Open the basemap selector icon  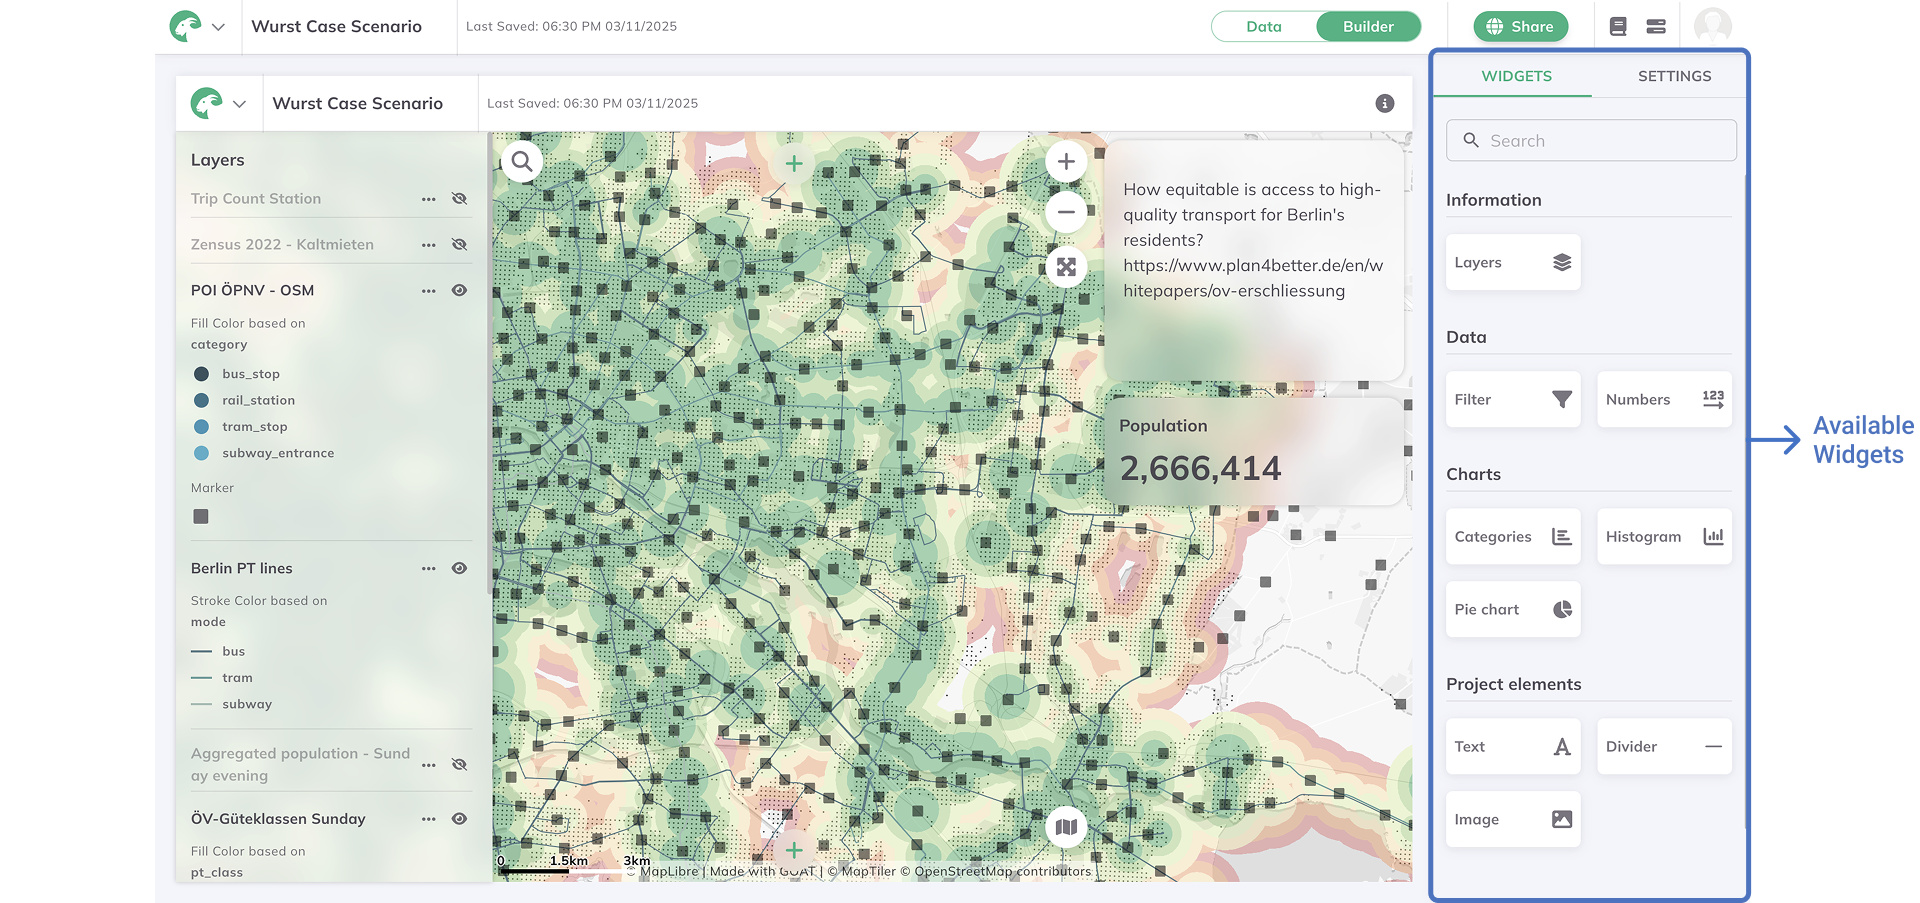tap(1066, 827)
